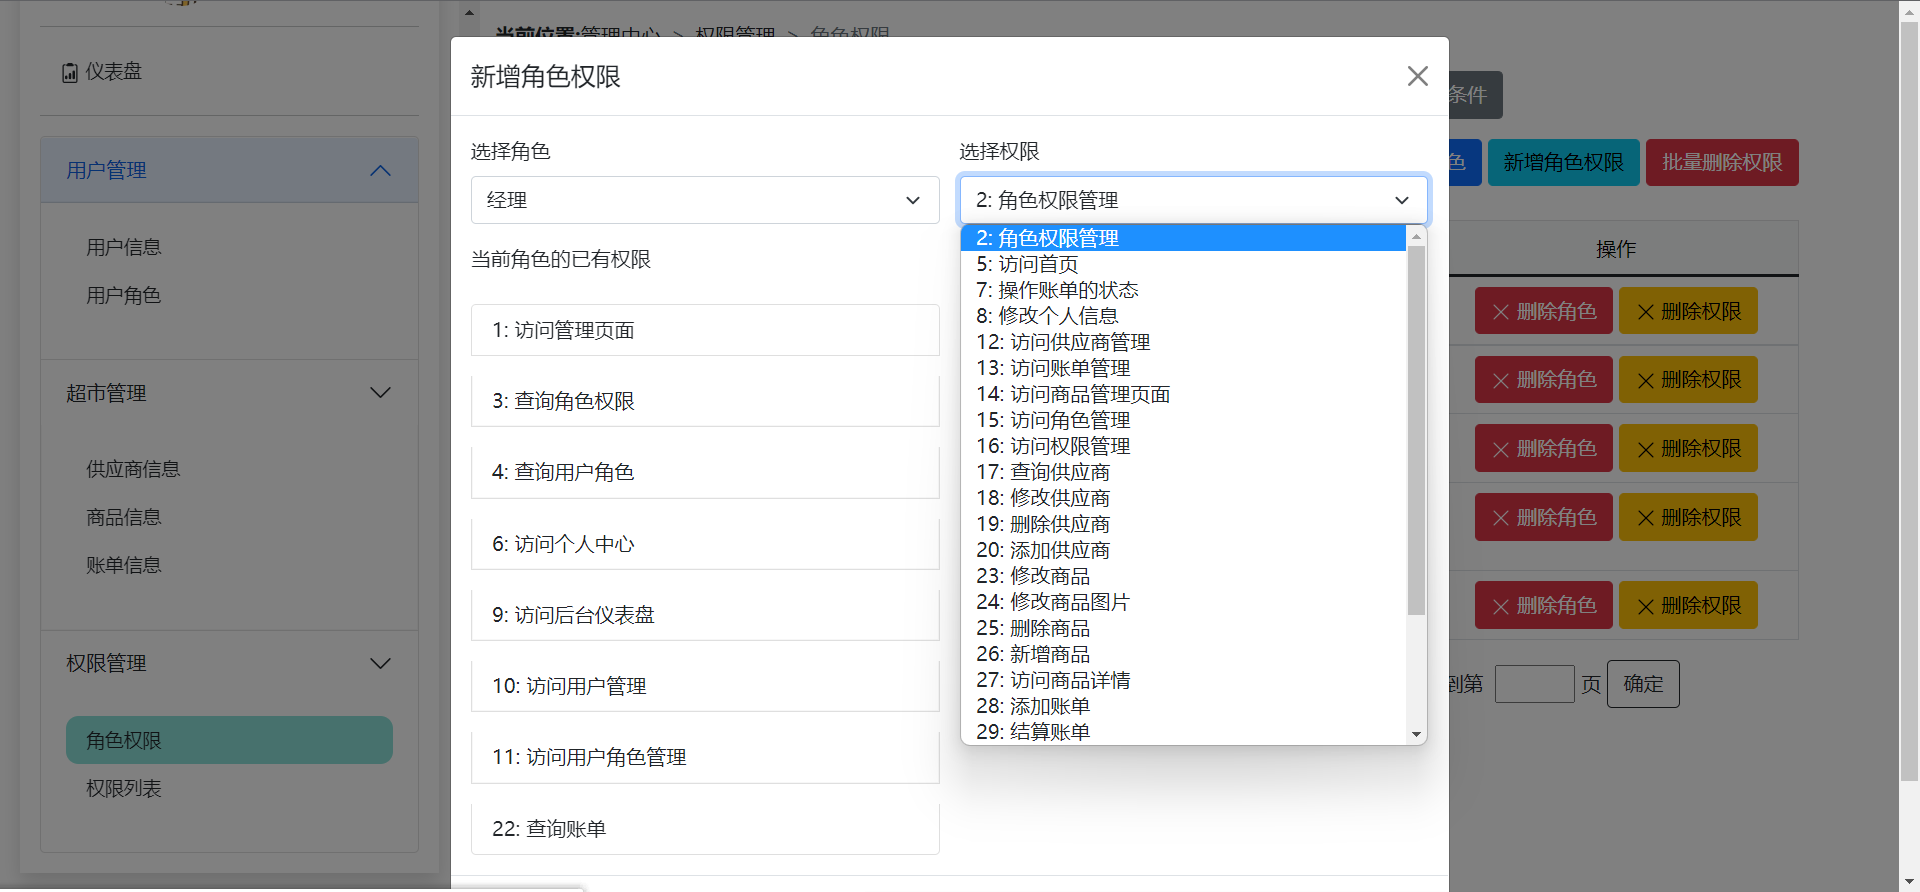
Task: Pick option 29: 结算账单
Action: click(x=1183, y=732)
